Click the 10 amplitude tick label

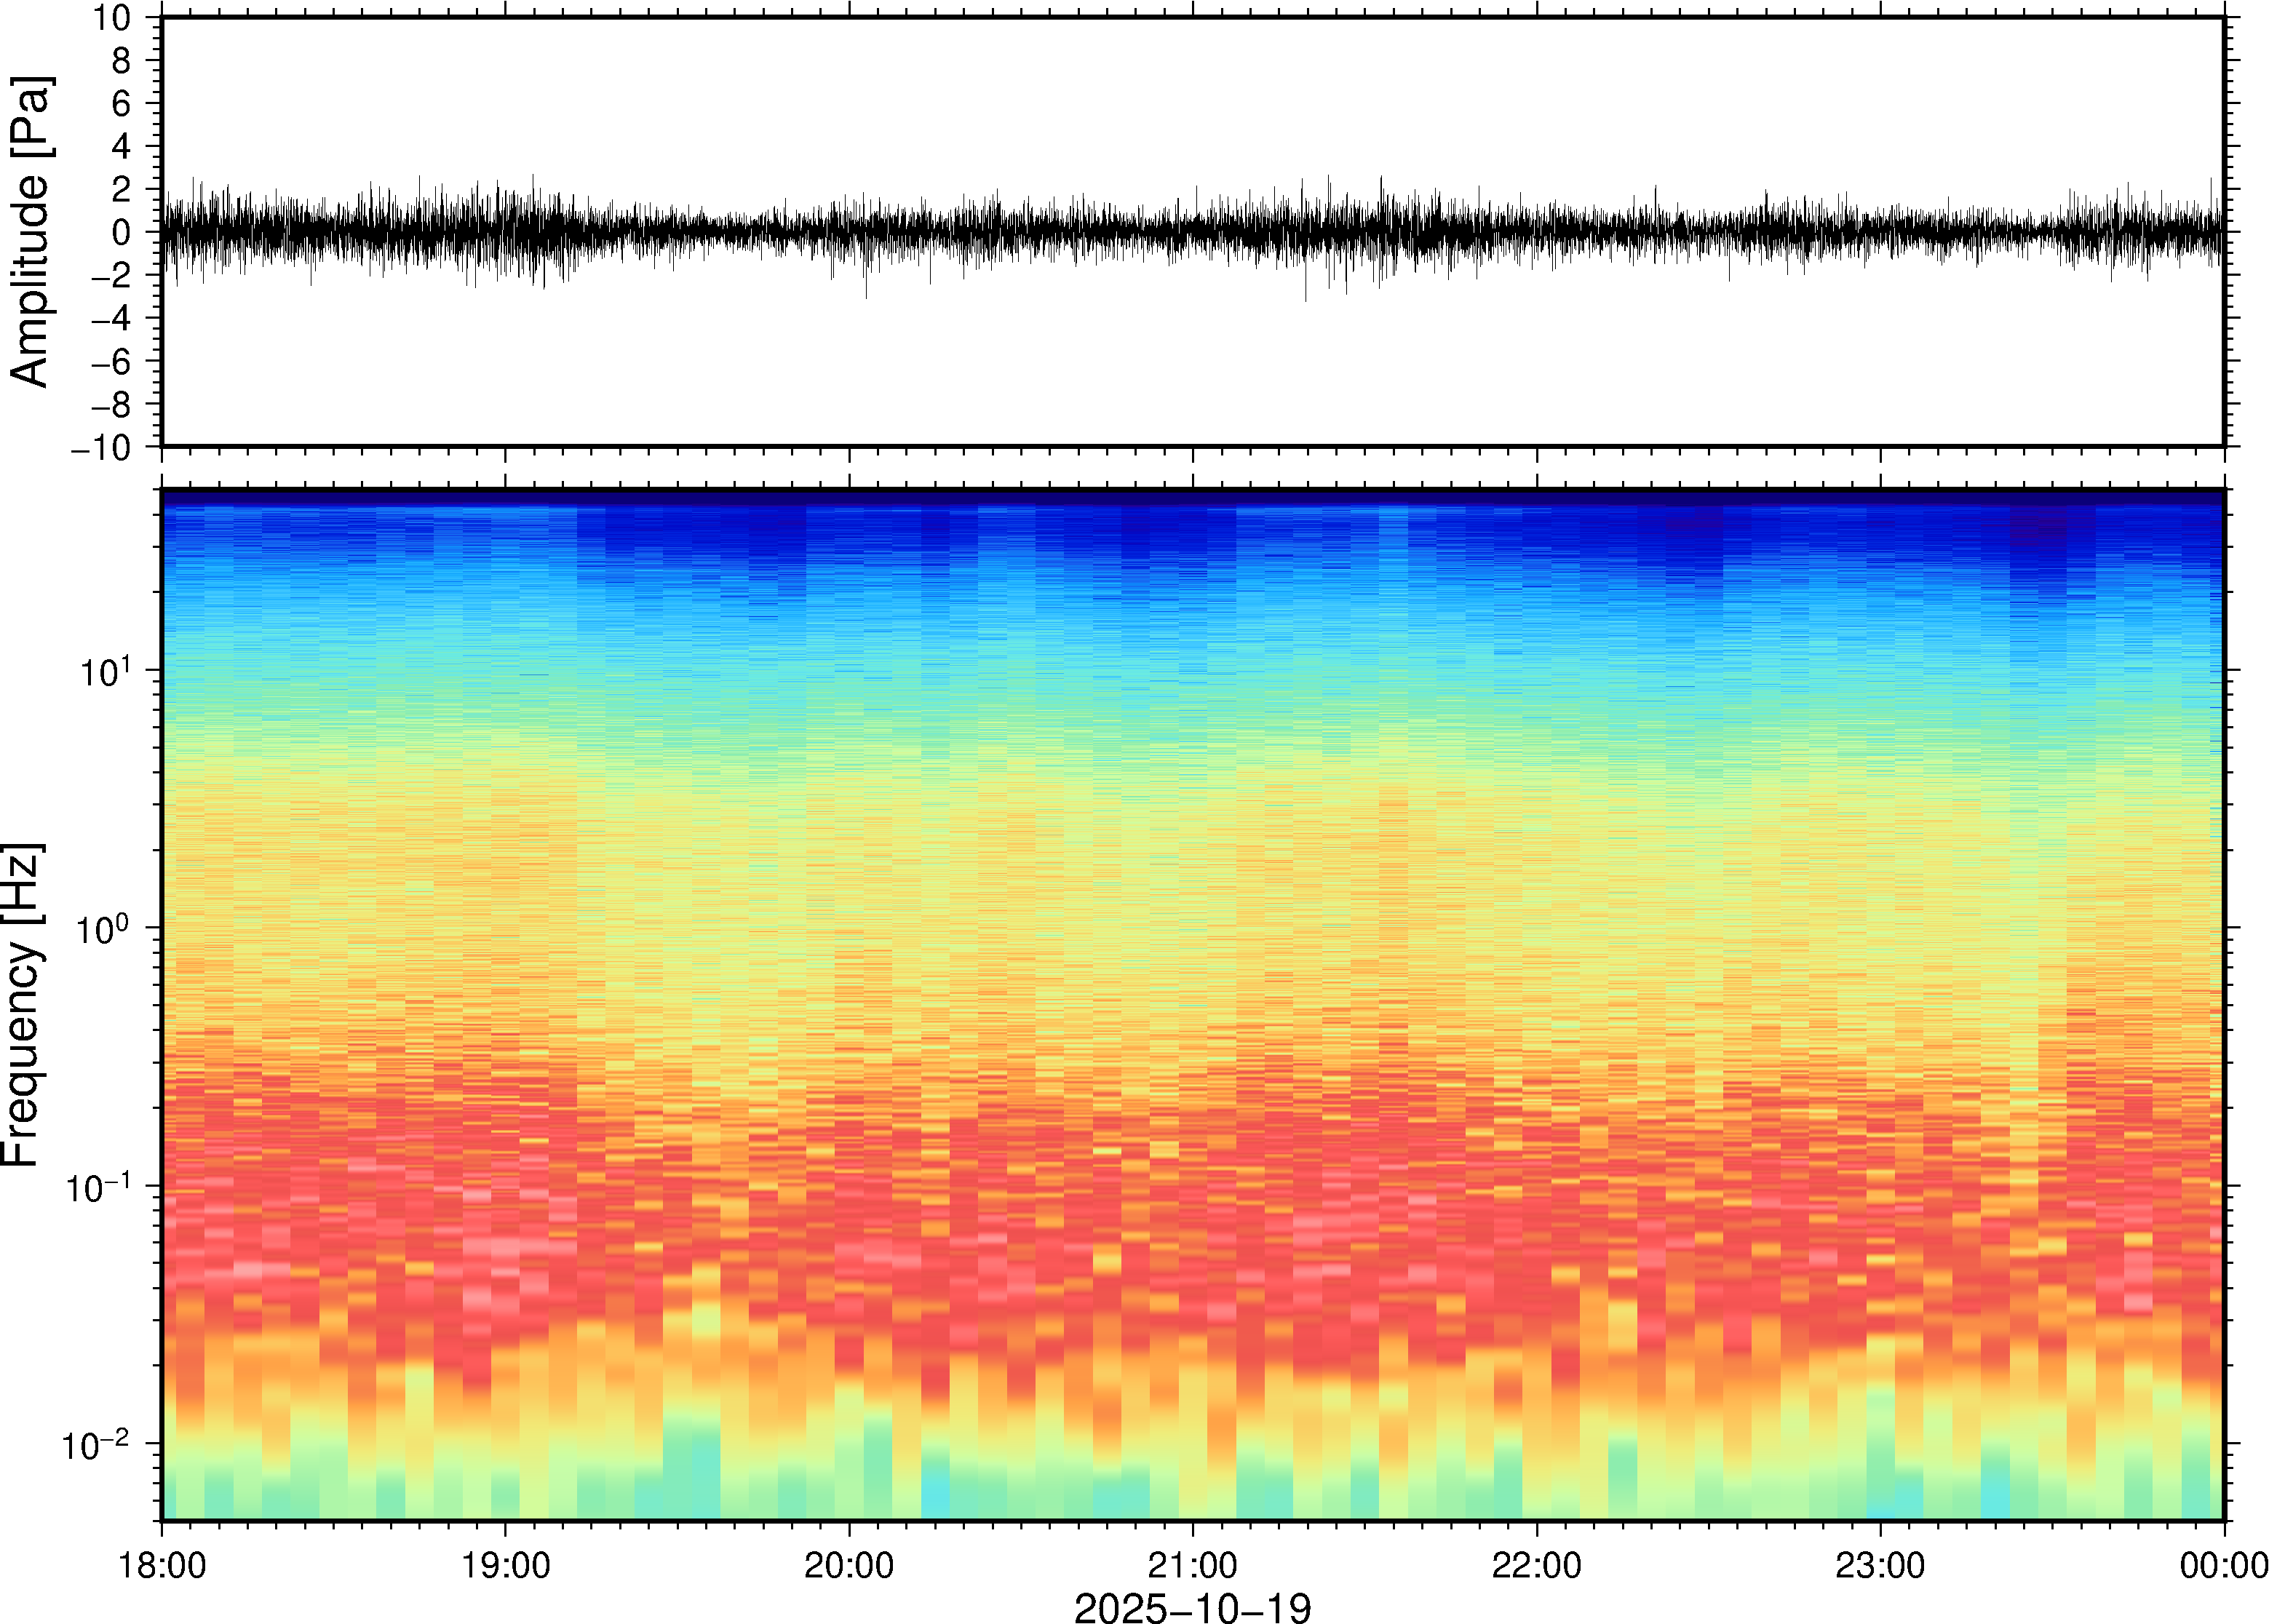tap(112, 18)
